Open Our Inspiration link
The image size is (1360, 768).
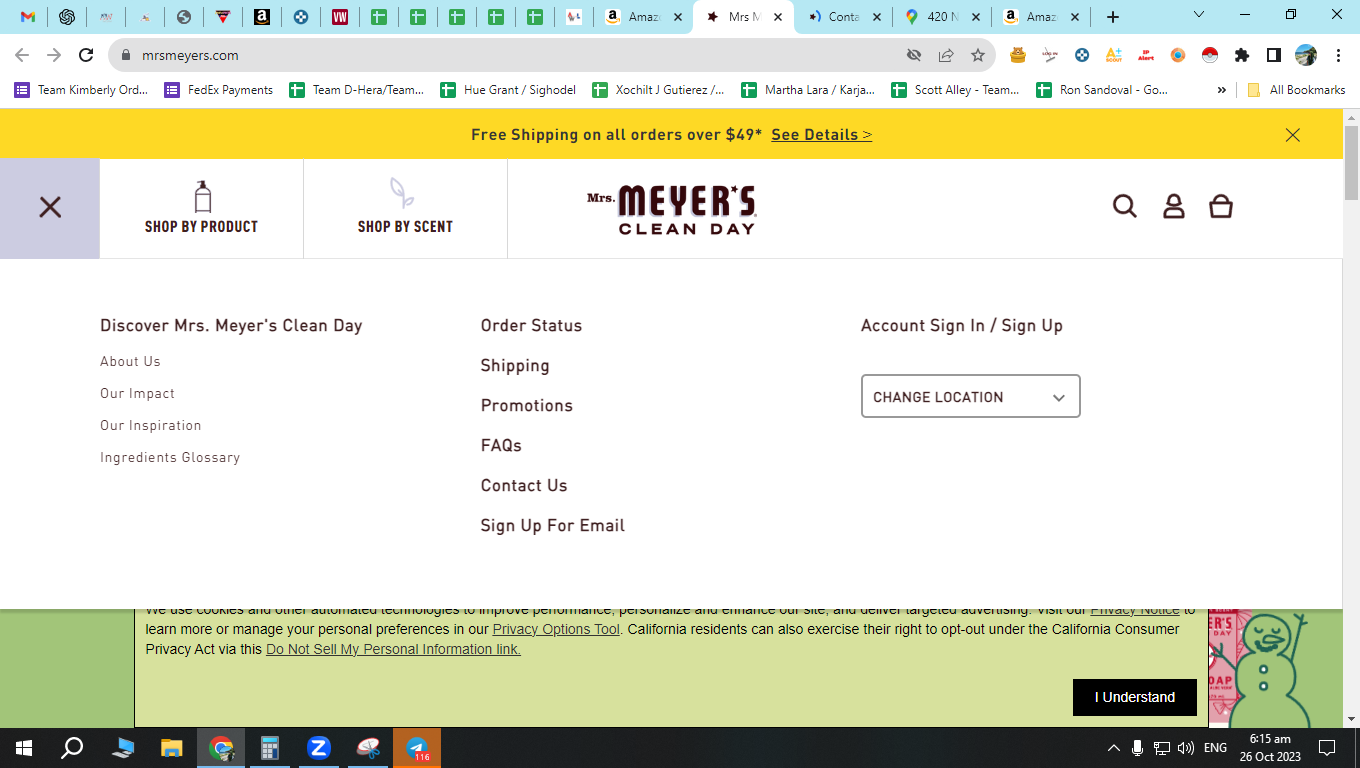(151, 425)
